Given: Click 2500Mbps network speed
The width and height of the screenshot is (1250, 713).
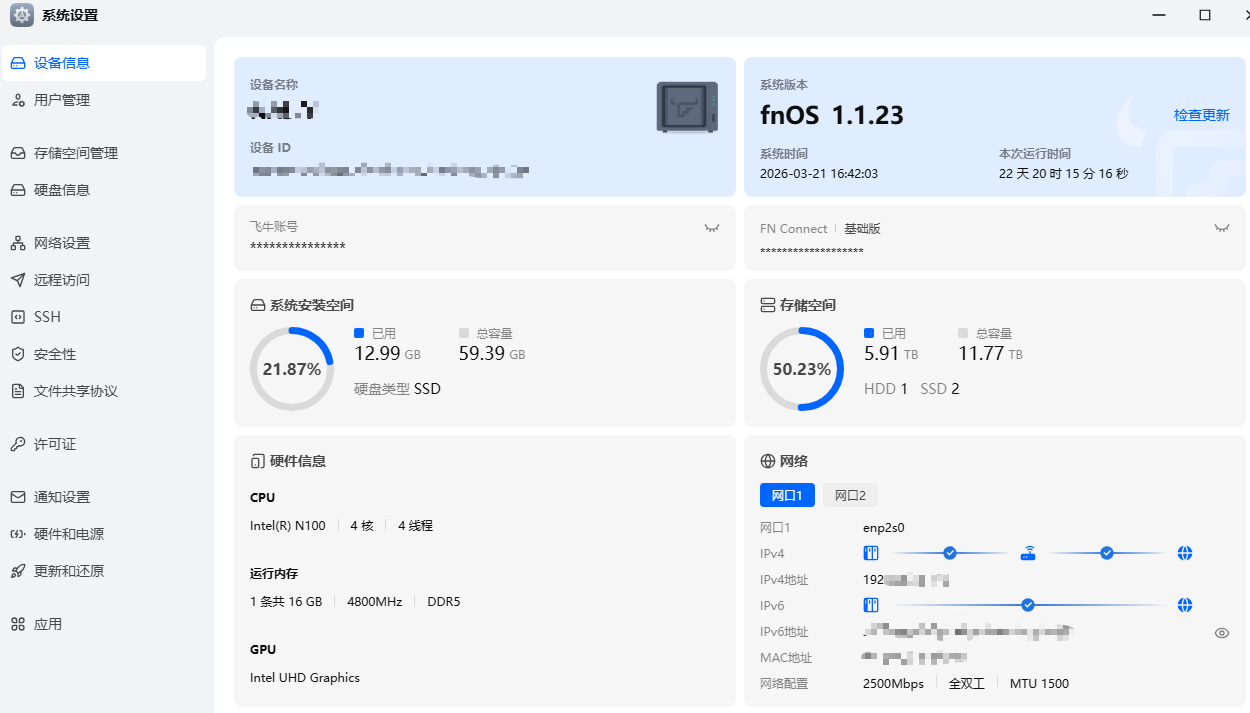Looking at the screenshot, I should tap(894, 684).
